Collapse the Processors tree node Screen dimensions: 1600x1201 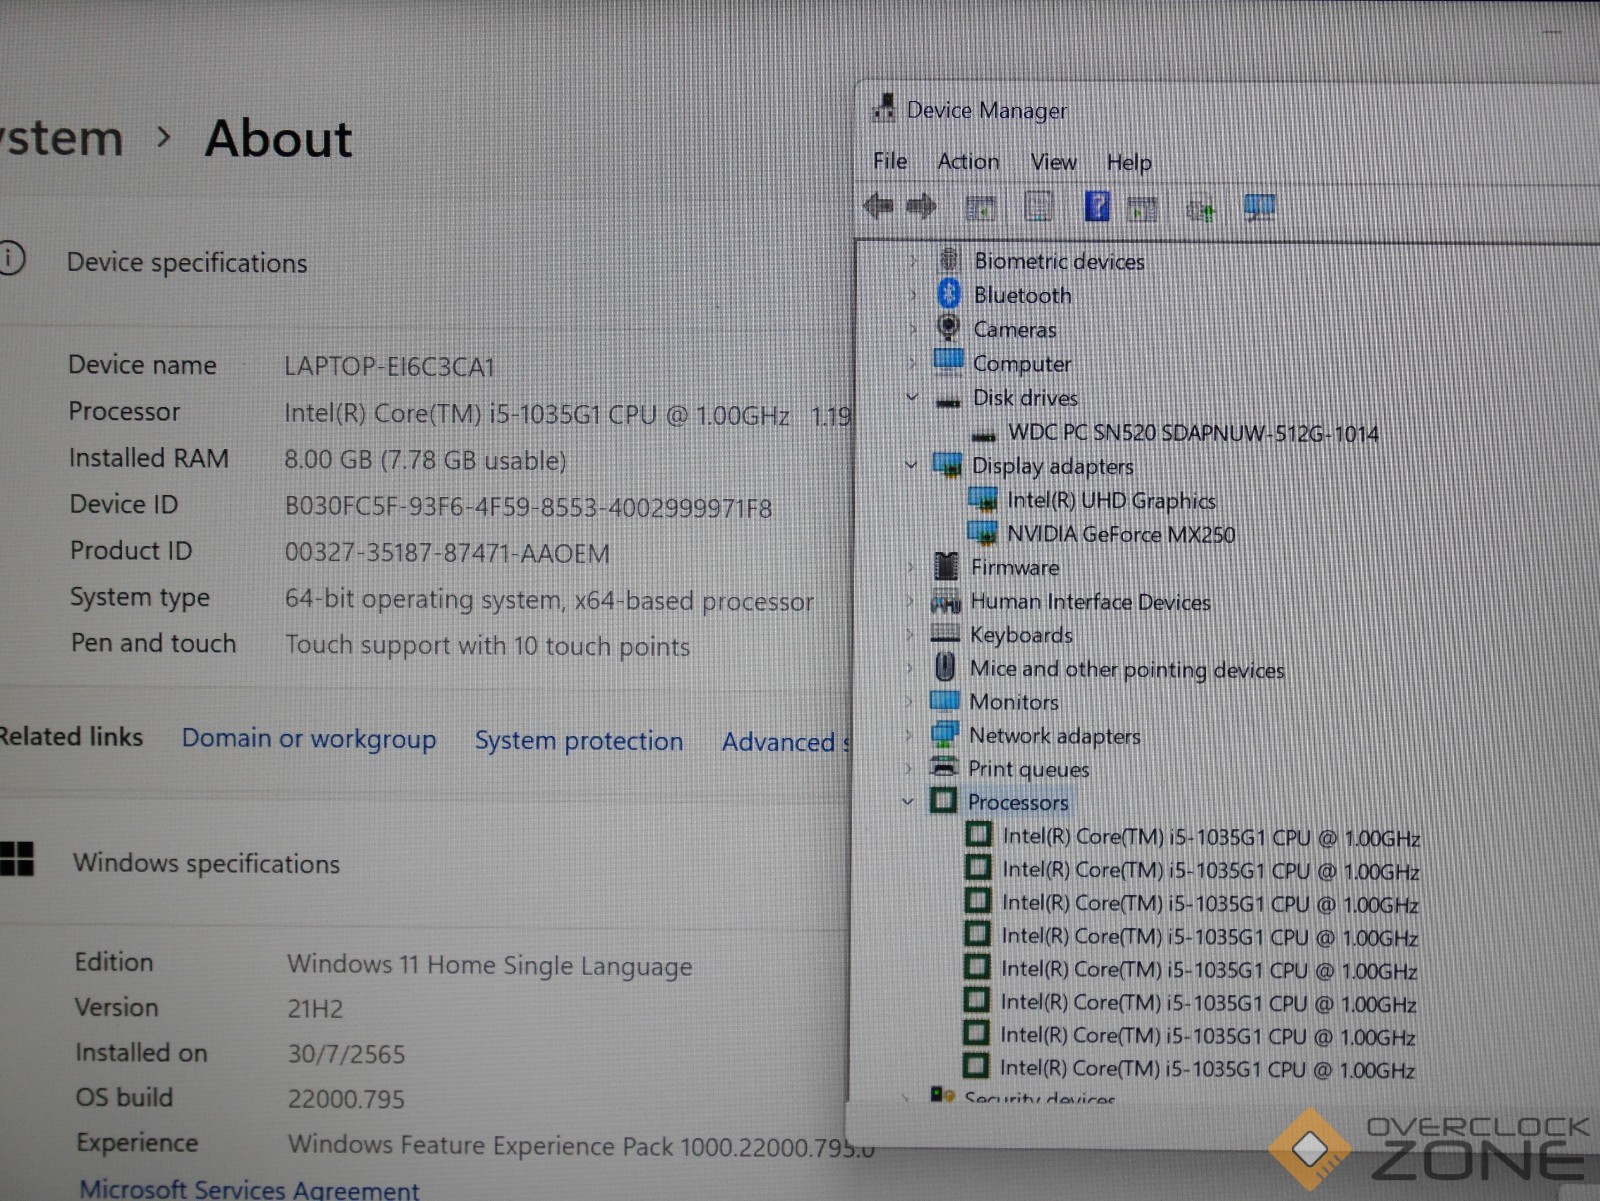click(907, 801)
